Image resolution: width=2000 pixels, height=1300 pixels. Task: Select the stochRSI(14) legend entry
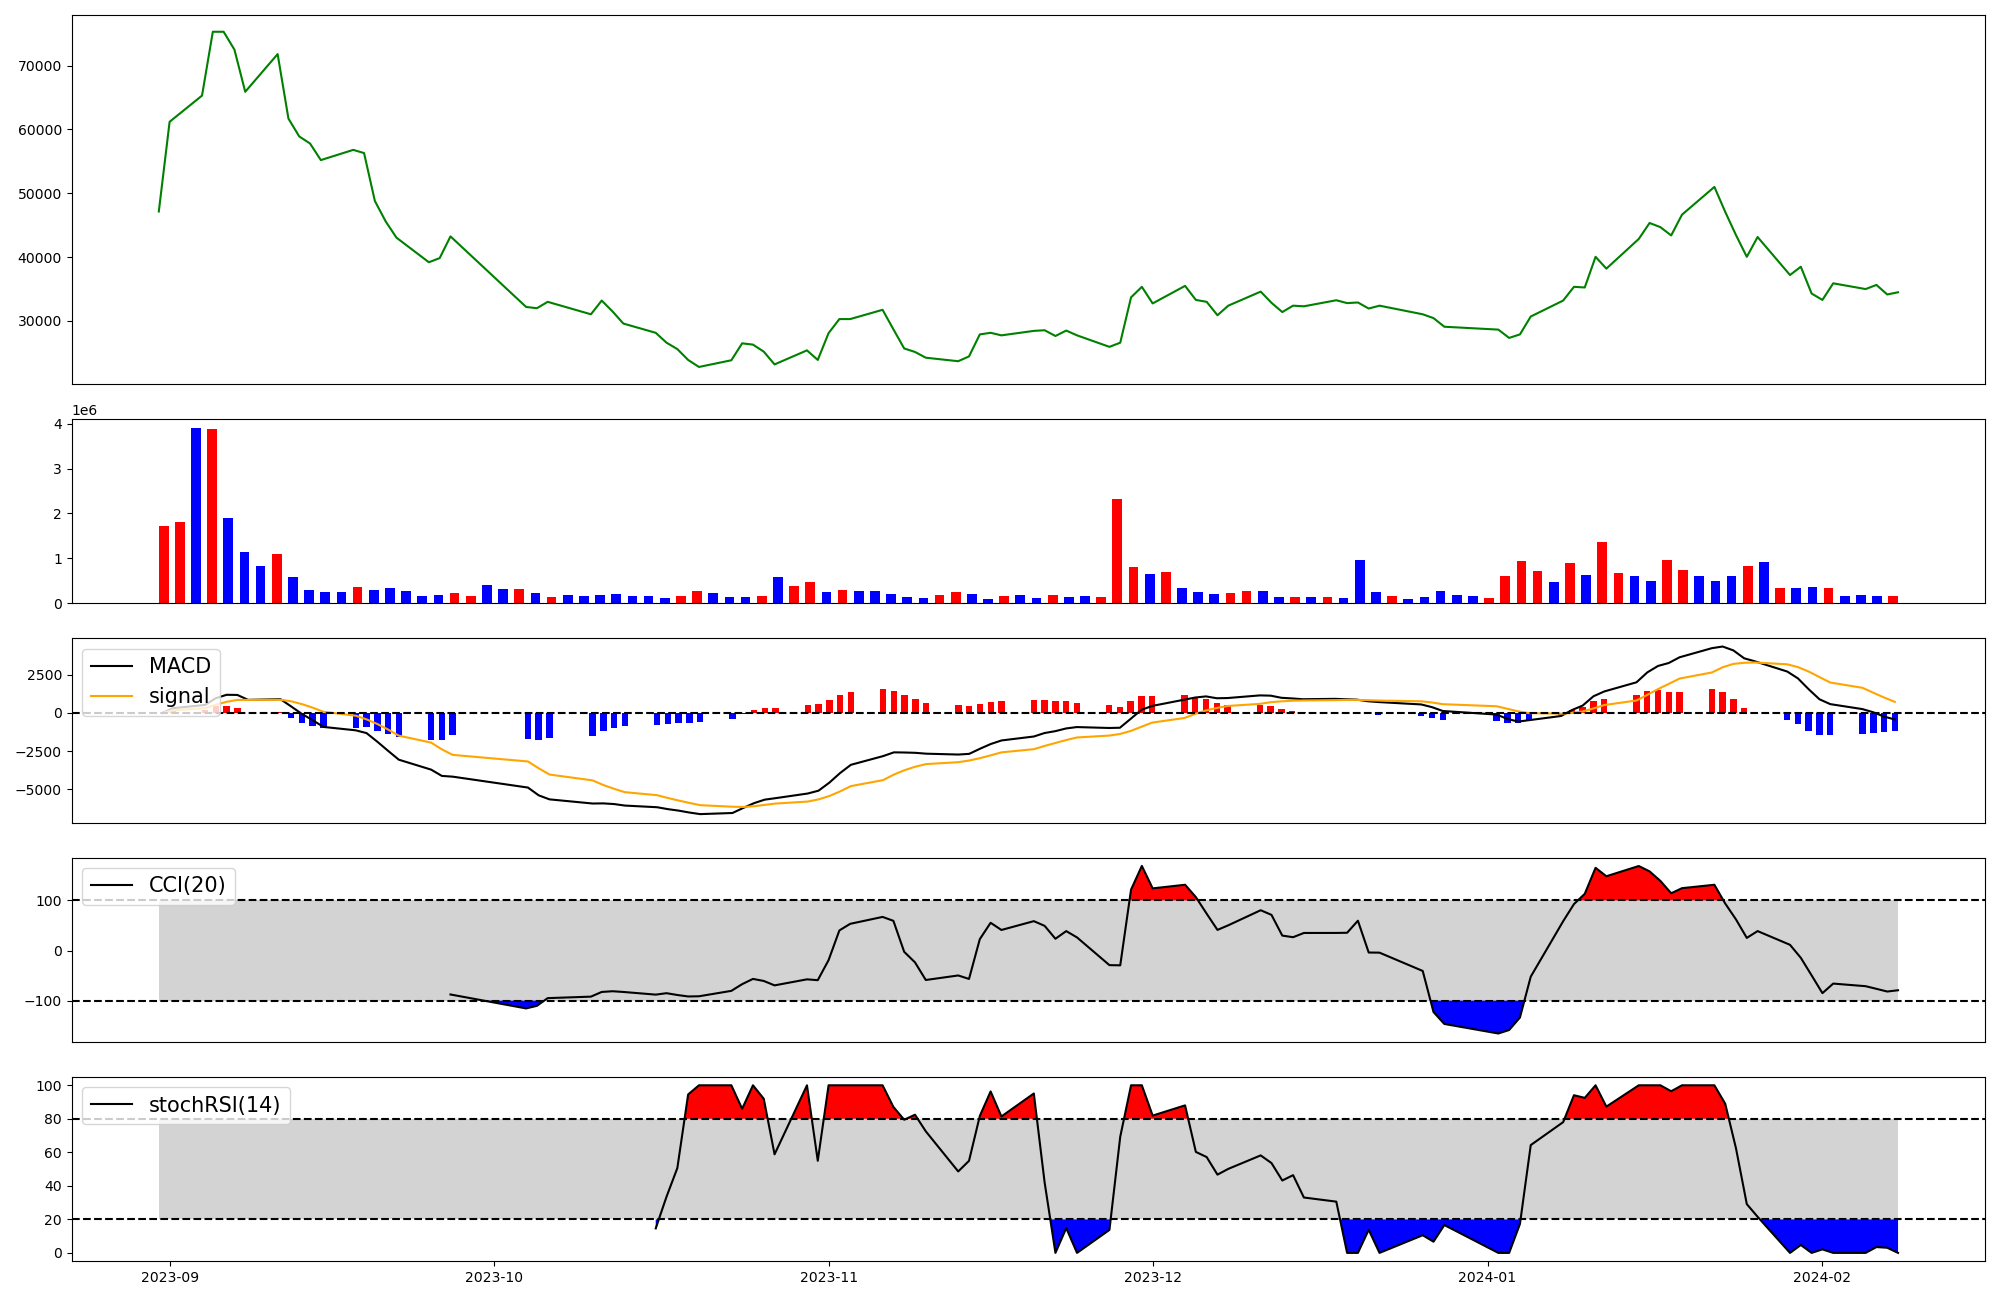pyautogui.click(x=214, y=1105)
